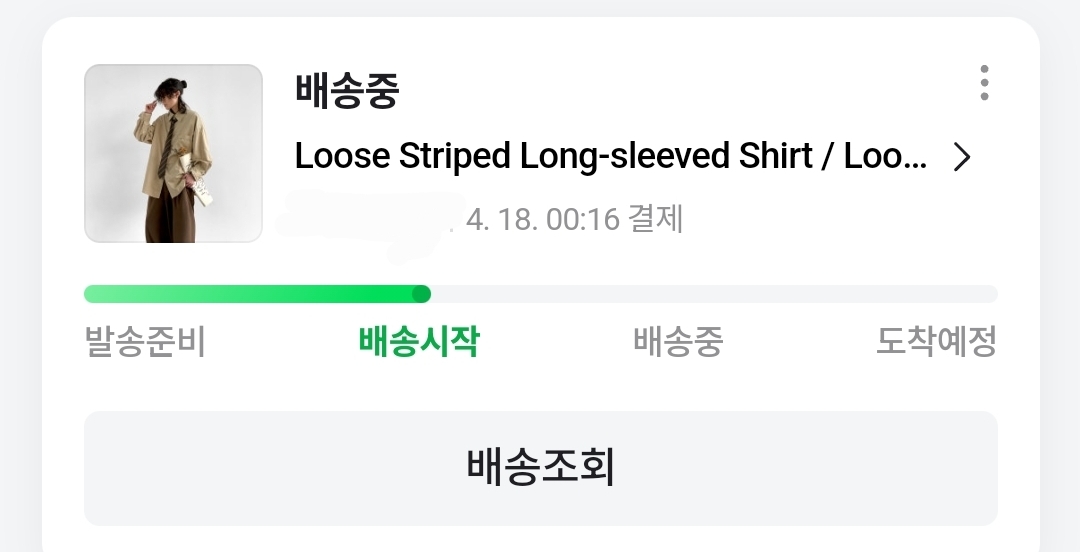Expand order details with the right chevron
This screenshot has width=1080, height=552.
coord(962,157)
